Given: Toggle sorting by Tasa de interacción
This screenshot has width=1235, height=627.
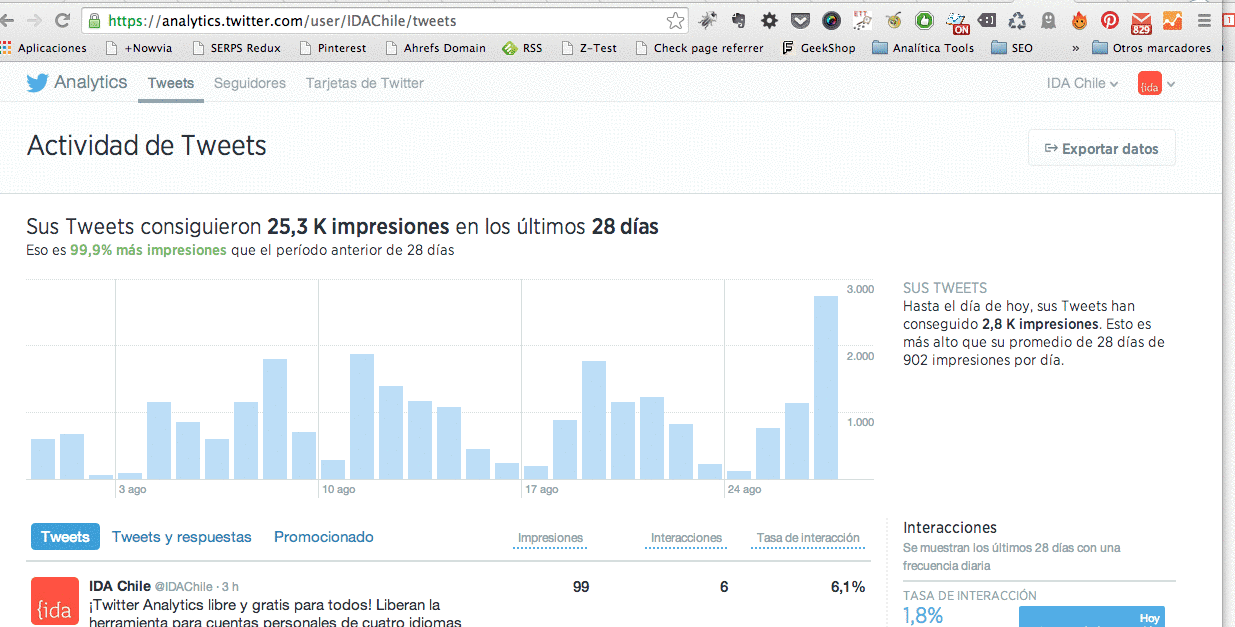Looking at the screenshot, I should pyautogui.click(x=807, y=537).
